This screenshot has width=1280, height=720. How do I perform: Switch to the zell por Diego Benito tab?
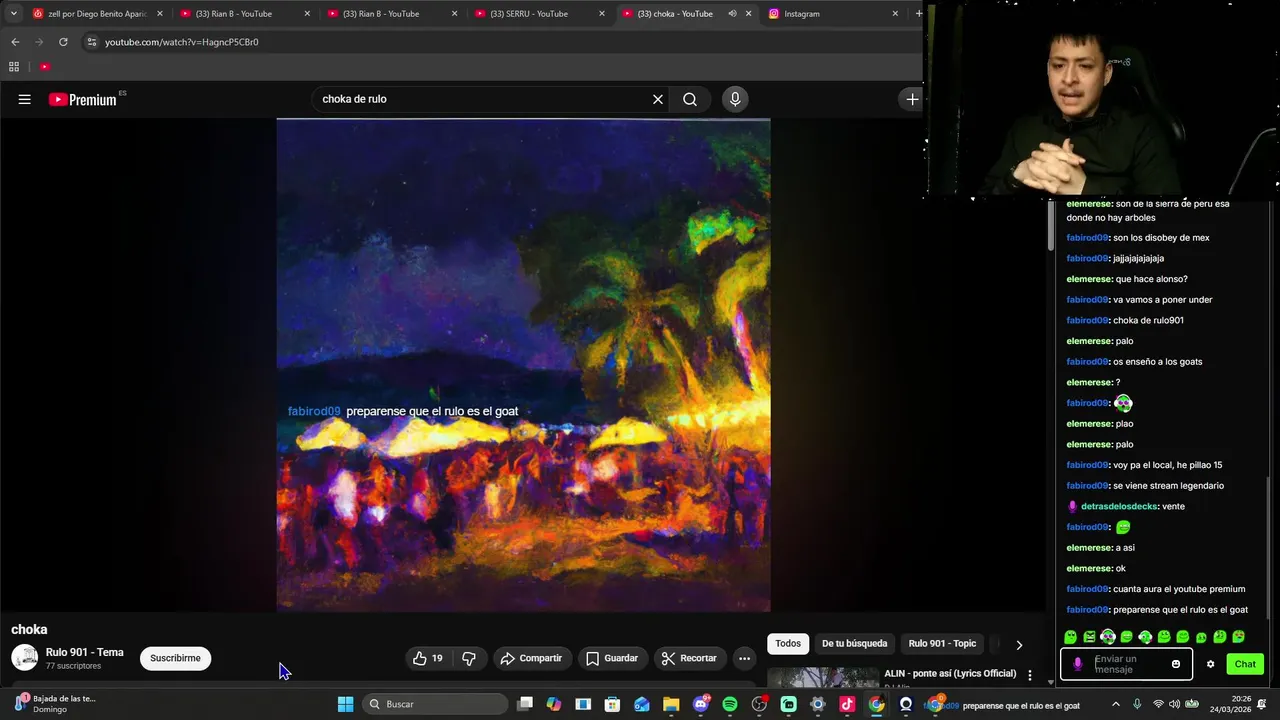pos(98,14)
